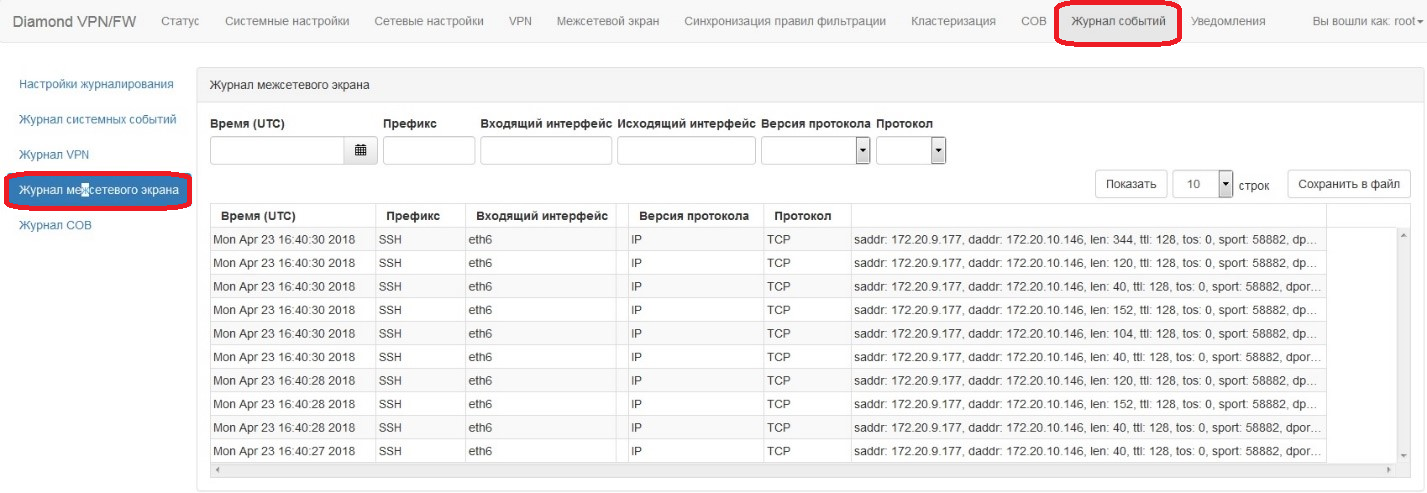Open the Журнал событий tab

1118,21
